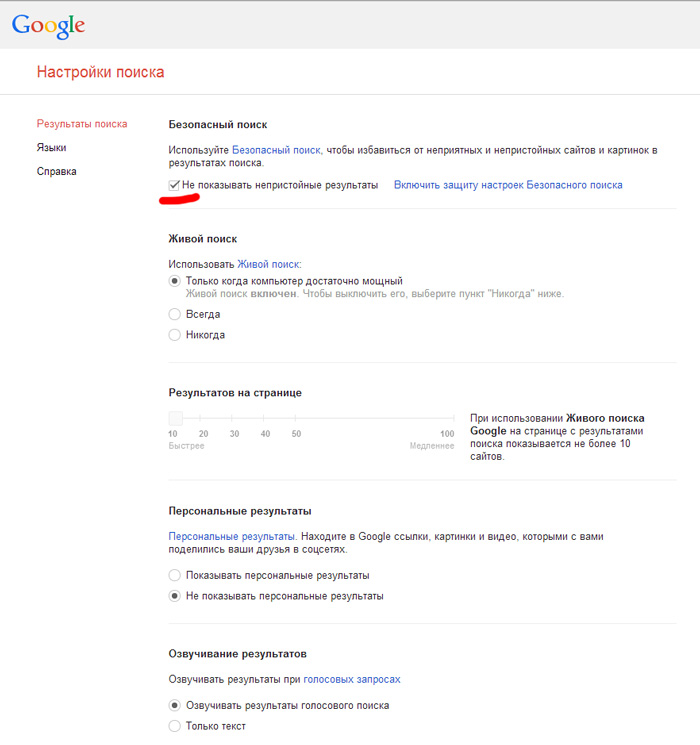Screen dimensions: 700x745
Task: Select 'Не показывать персональные результаты'
Action: [x=175, y=596]
